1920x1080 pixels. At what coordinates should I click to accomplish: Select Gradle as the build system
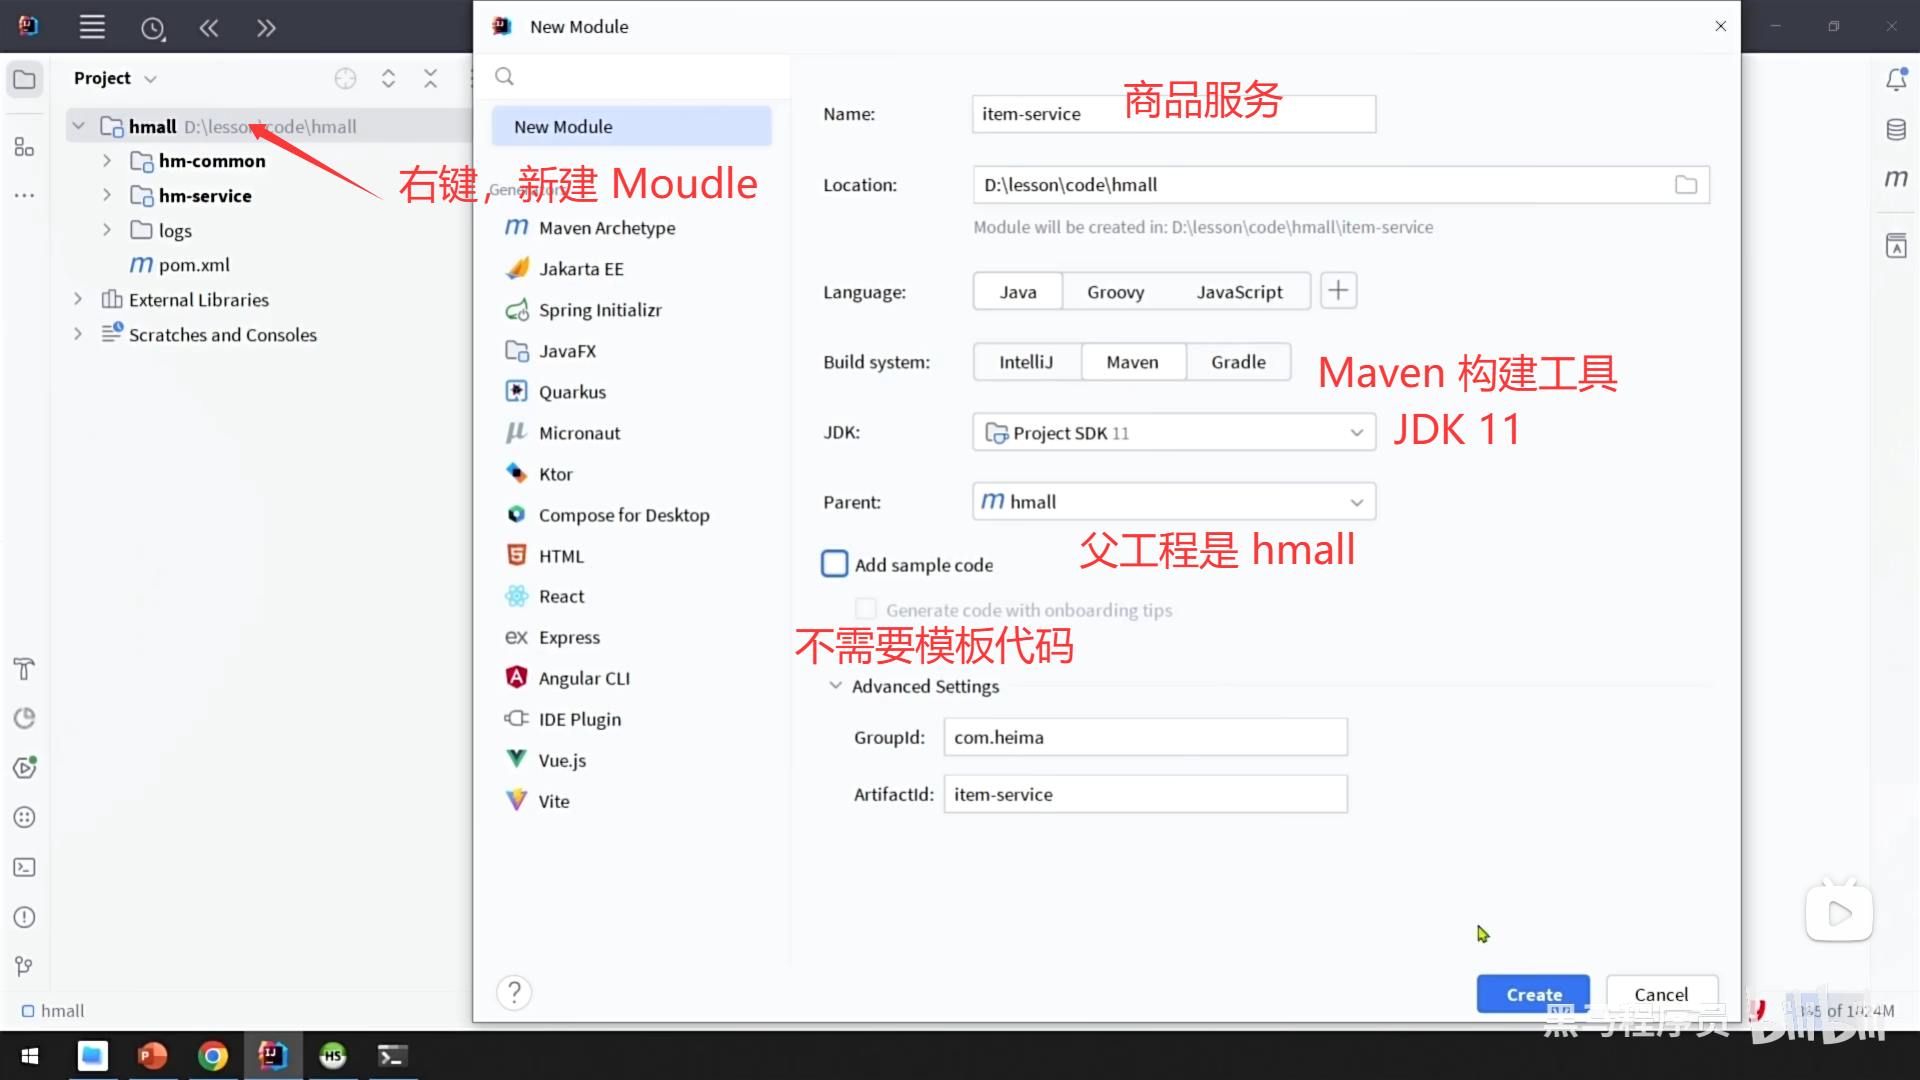pos(1238,361)
